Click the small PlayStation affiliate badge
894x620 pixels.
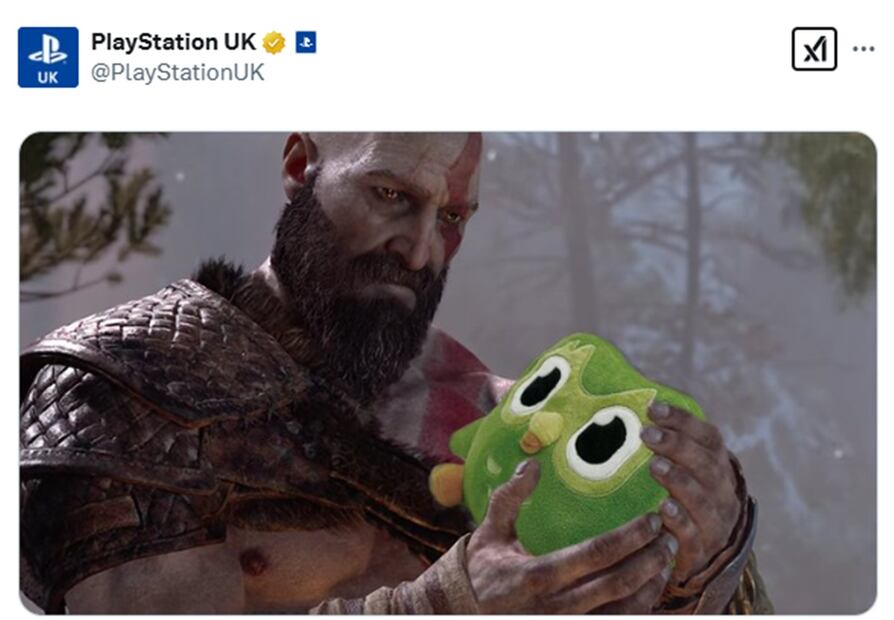[306, 42]
